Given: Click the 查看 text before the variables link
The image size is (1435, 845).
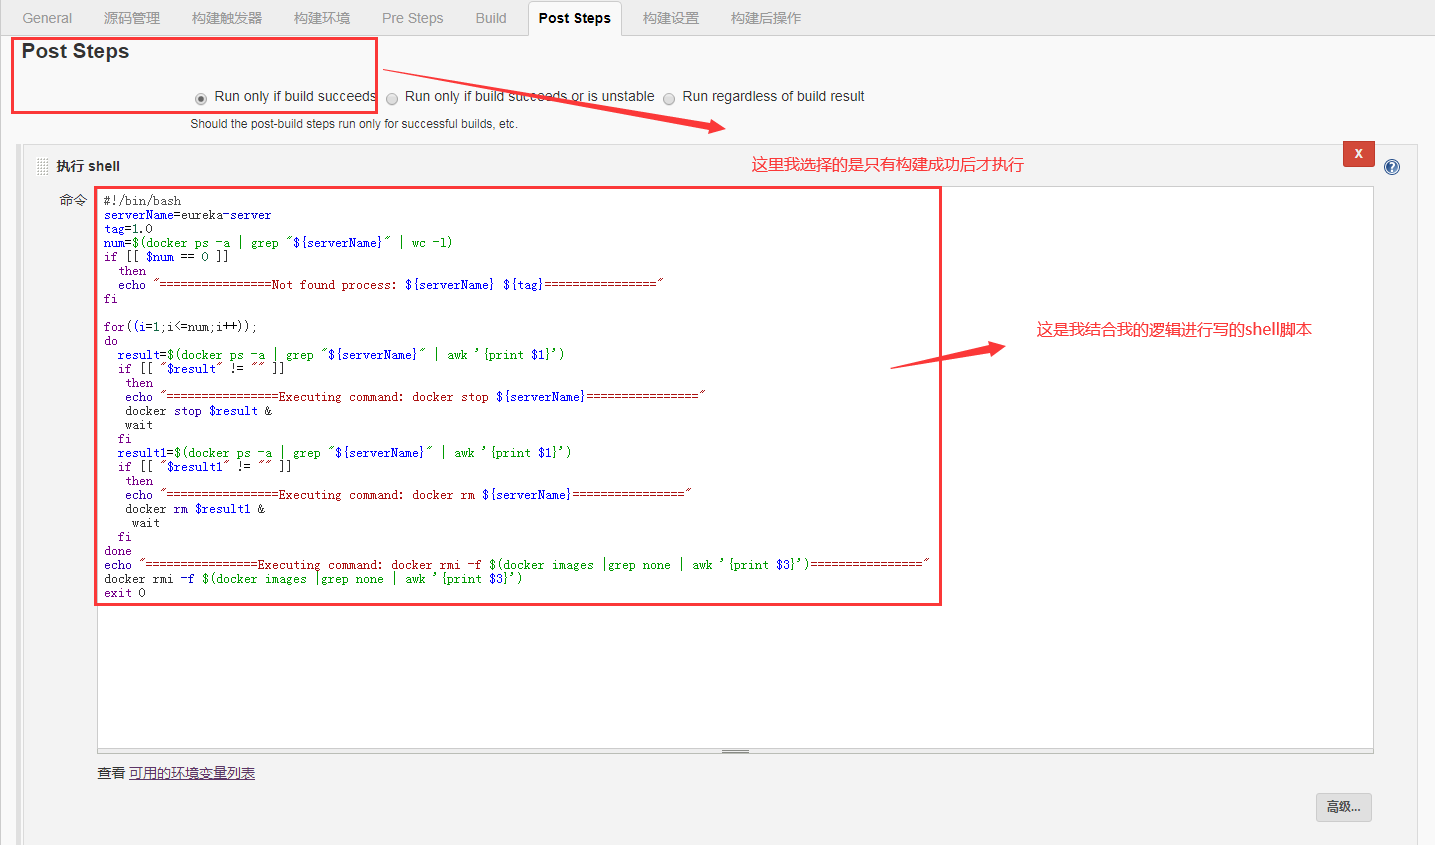Looking at the screenshot, I should [111, 773].
